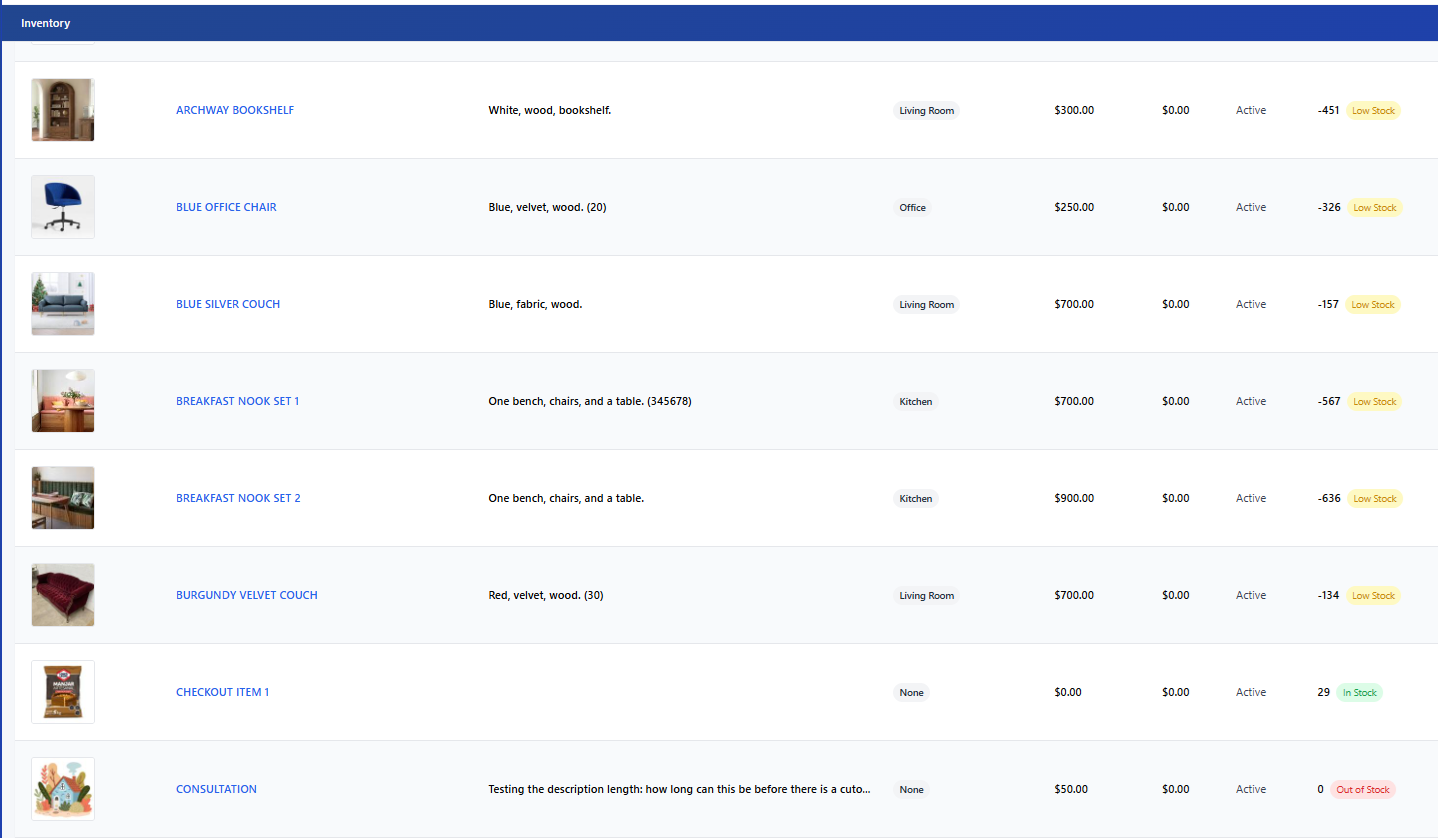Click the Out of Stock badge

1363,790
